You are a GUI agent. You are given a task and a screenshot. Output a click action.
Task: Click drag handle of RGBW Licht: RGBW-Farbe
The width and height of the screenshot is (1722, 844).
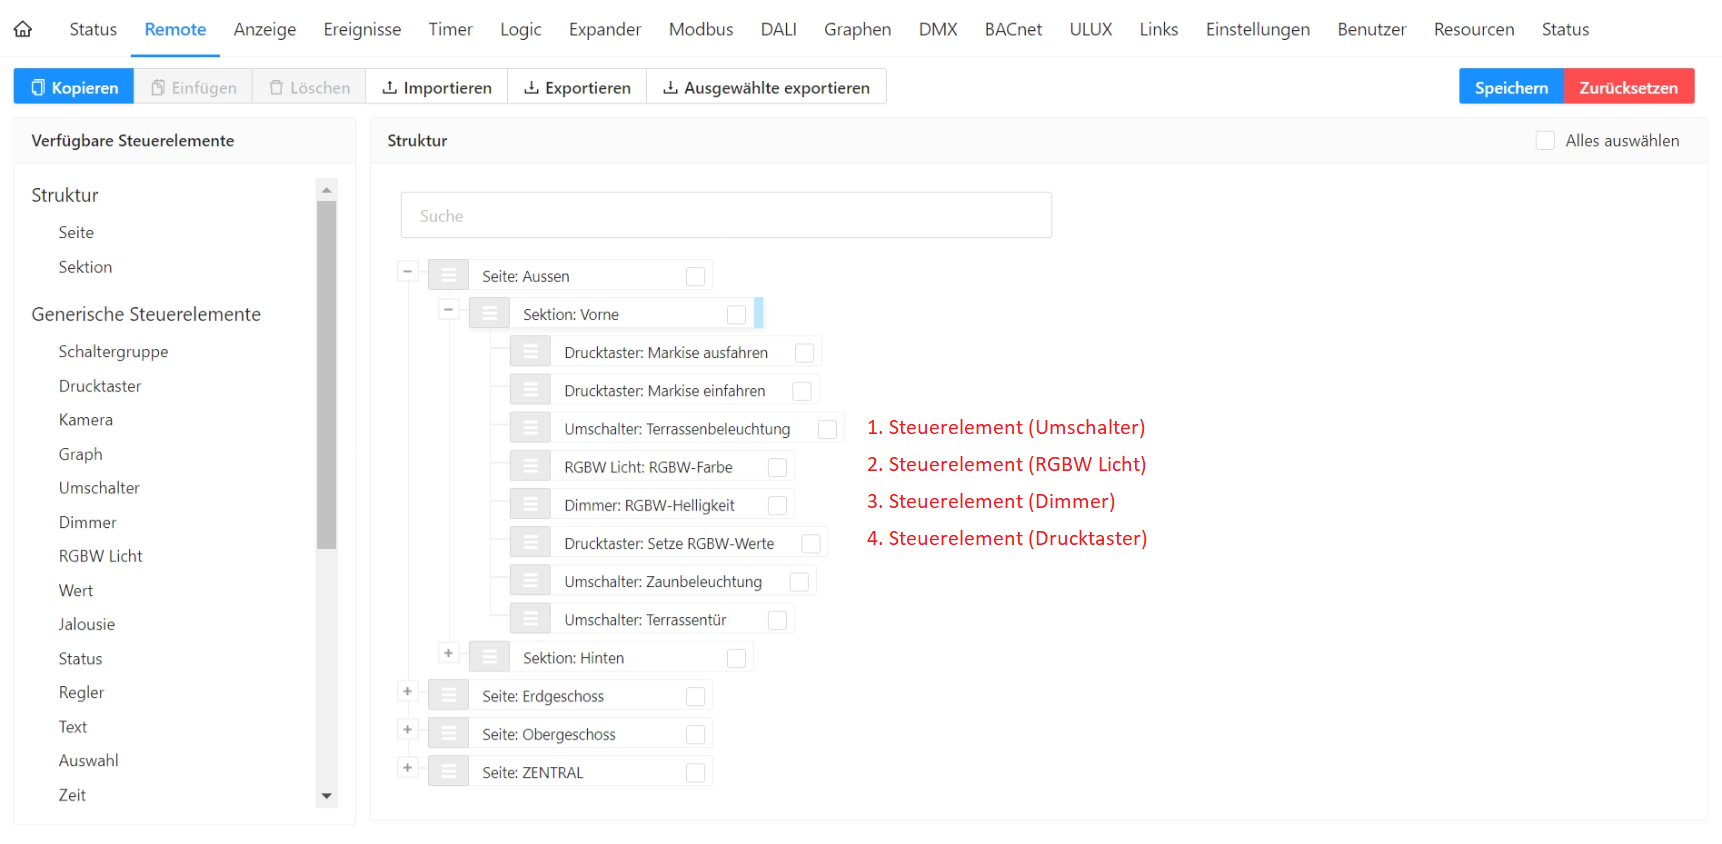click(x=531, y=467)
